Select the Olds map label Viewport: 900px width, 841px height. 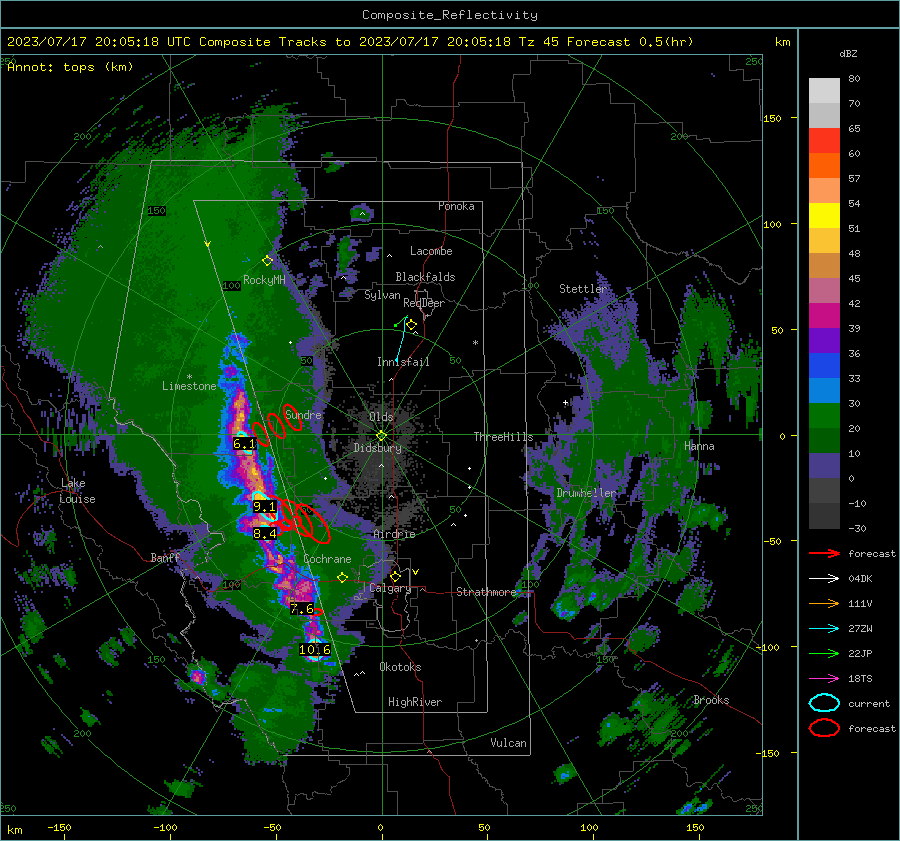pos(381,417)
